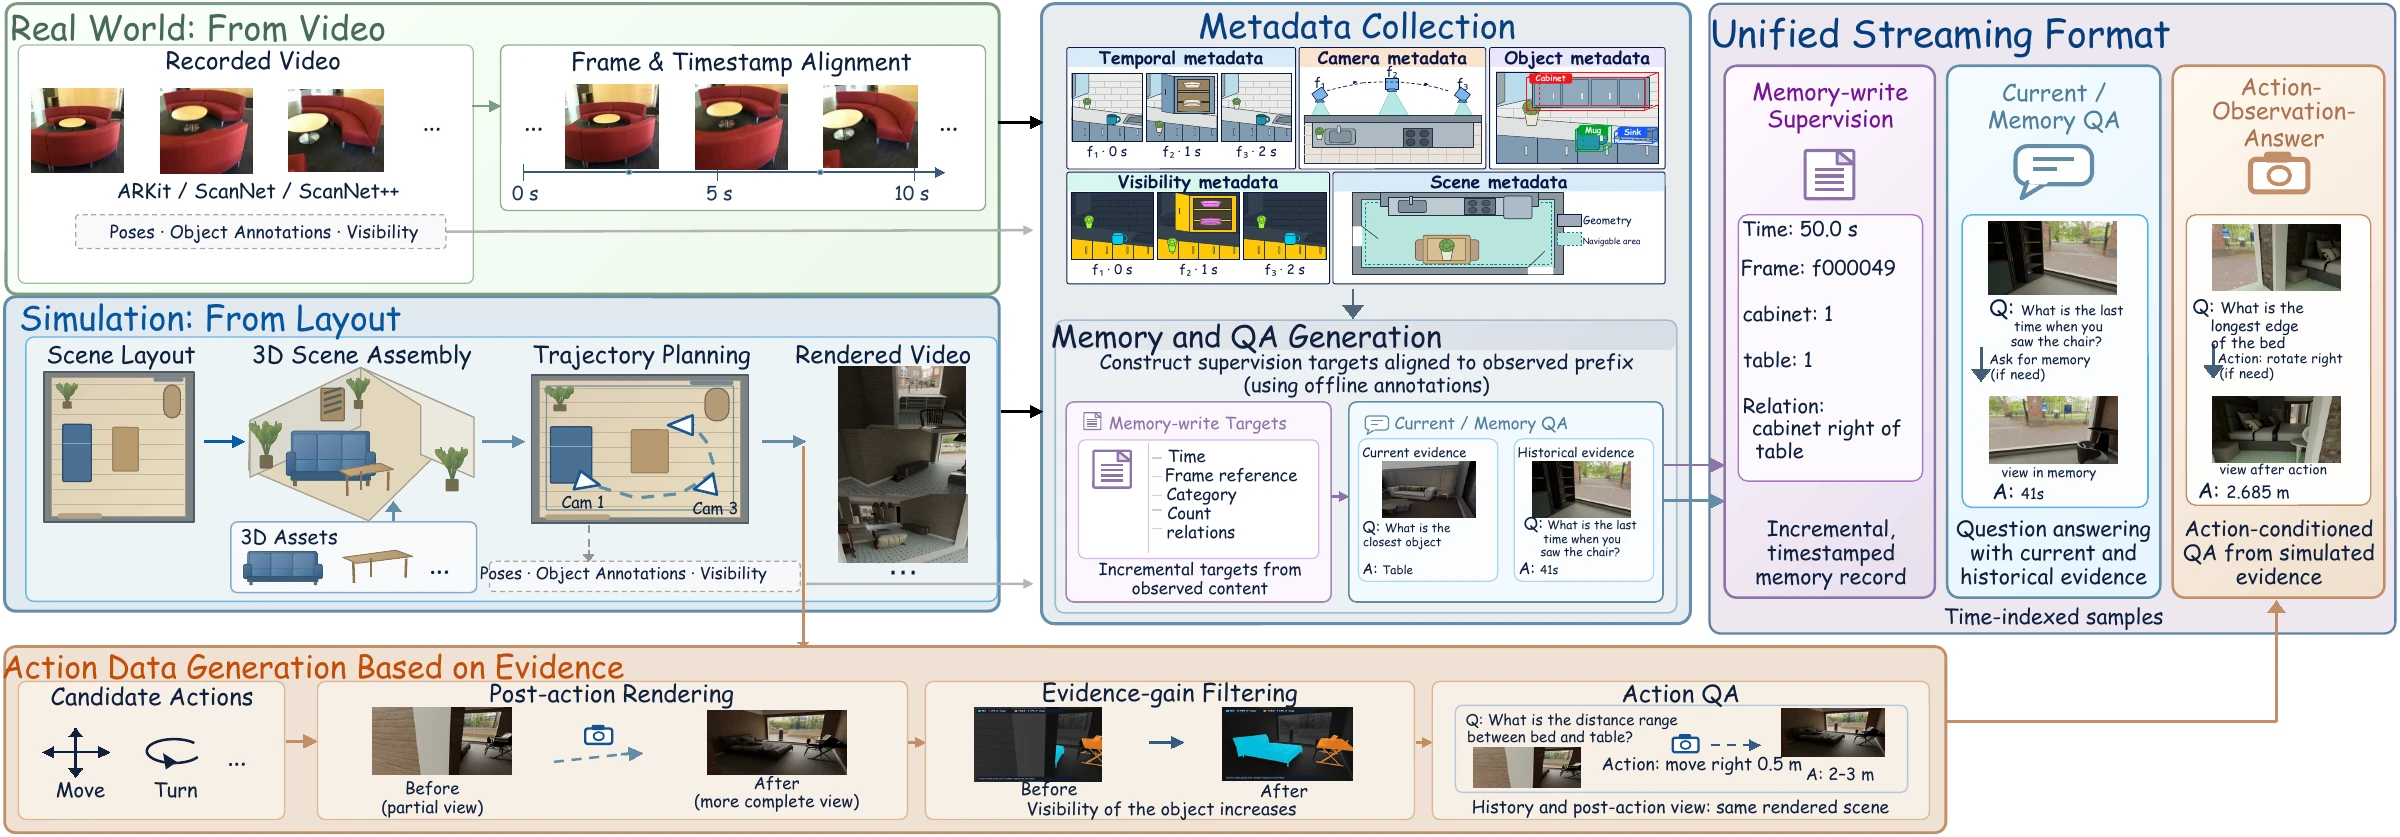This screenshot has width=2400, height=837.
Task: Click the Cam 3 camera marker
Action: click(706, 485)
